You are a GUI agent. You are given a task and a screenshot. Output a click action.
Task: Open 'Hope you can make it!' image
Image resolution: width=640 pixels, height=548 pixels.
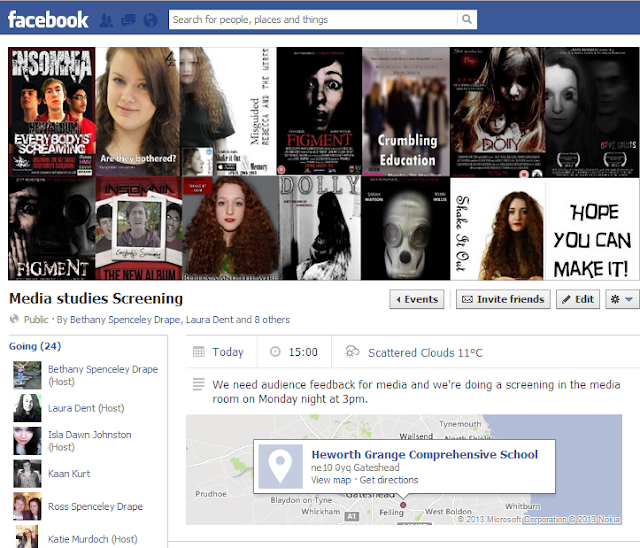[x=592, y=229]
